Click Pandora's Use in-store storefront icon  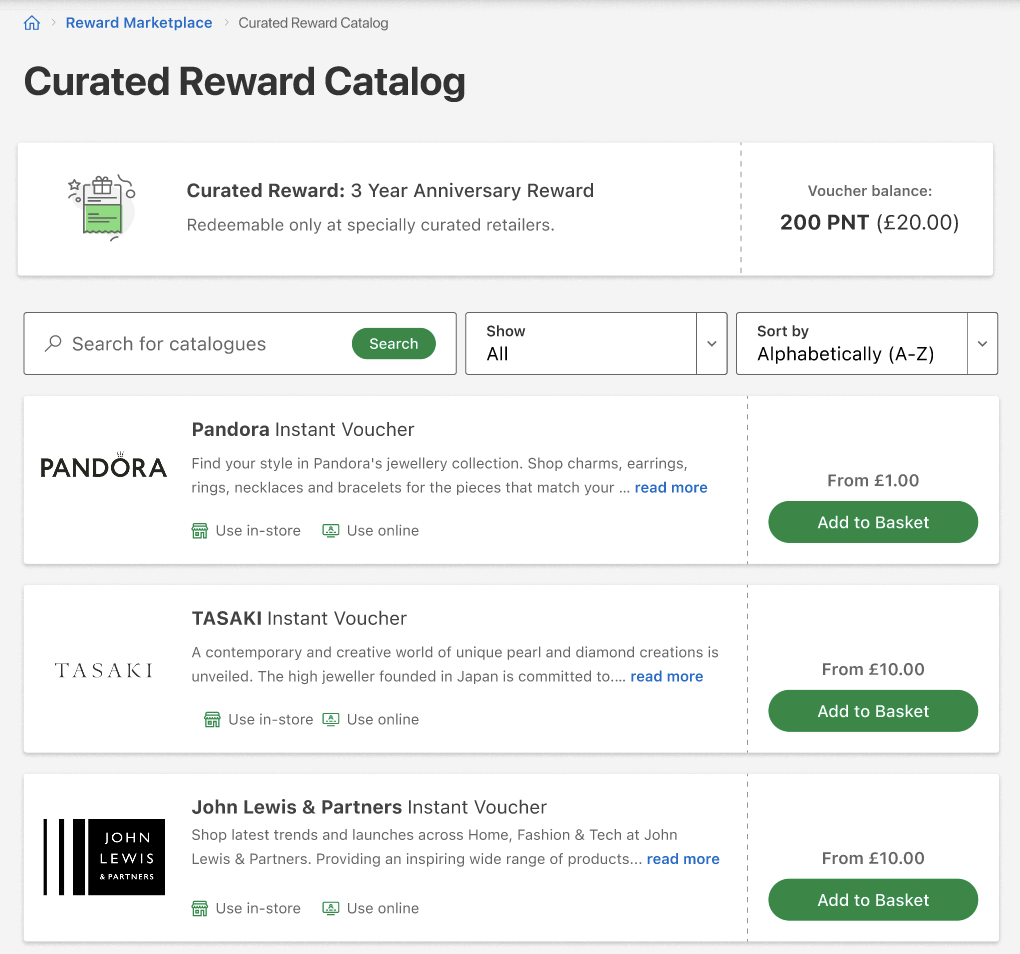[x=199, y=529]
